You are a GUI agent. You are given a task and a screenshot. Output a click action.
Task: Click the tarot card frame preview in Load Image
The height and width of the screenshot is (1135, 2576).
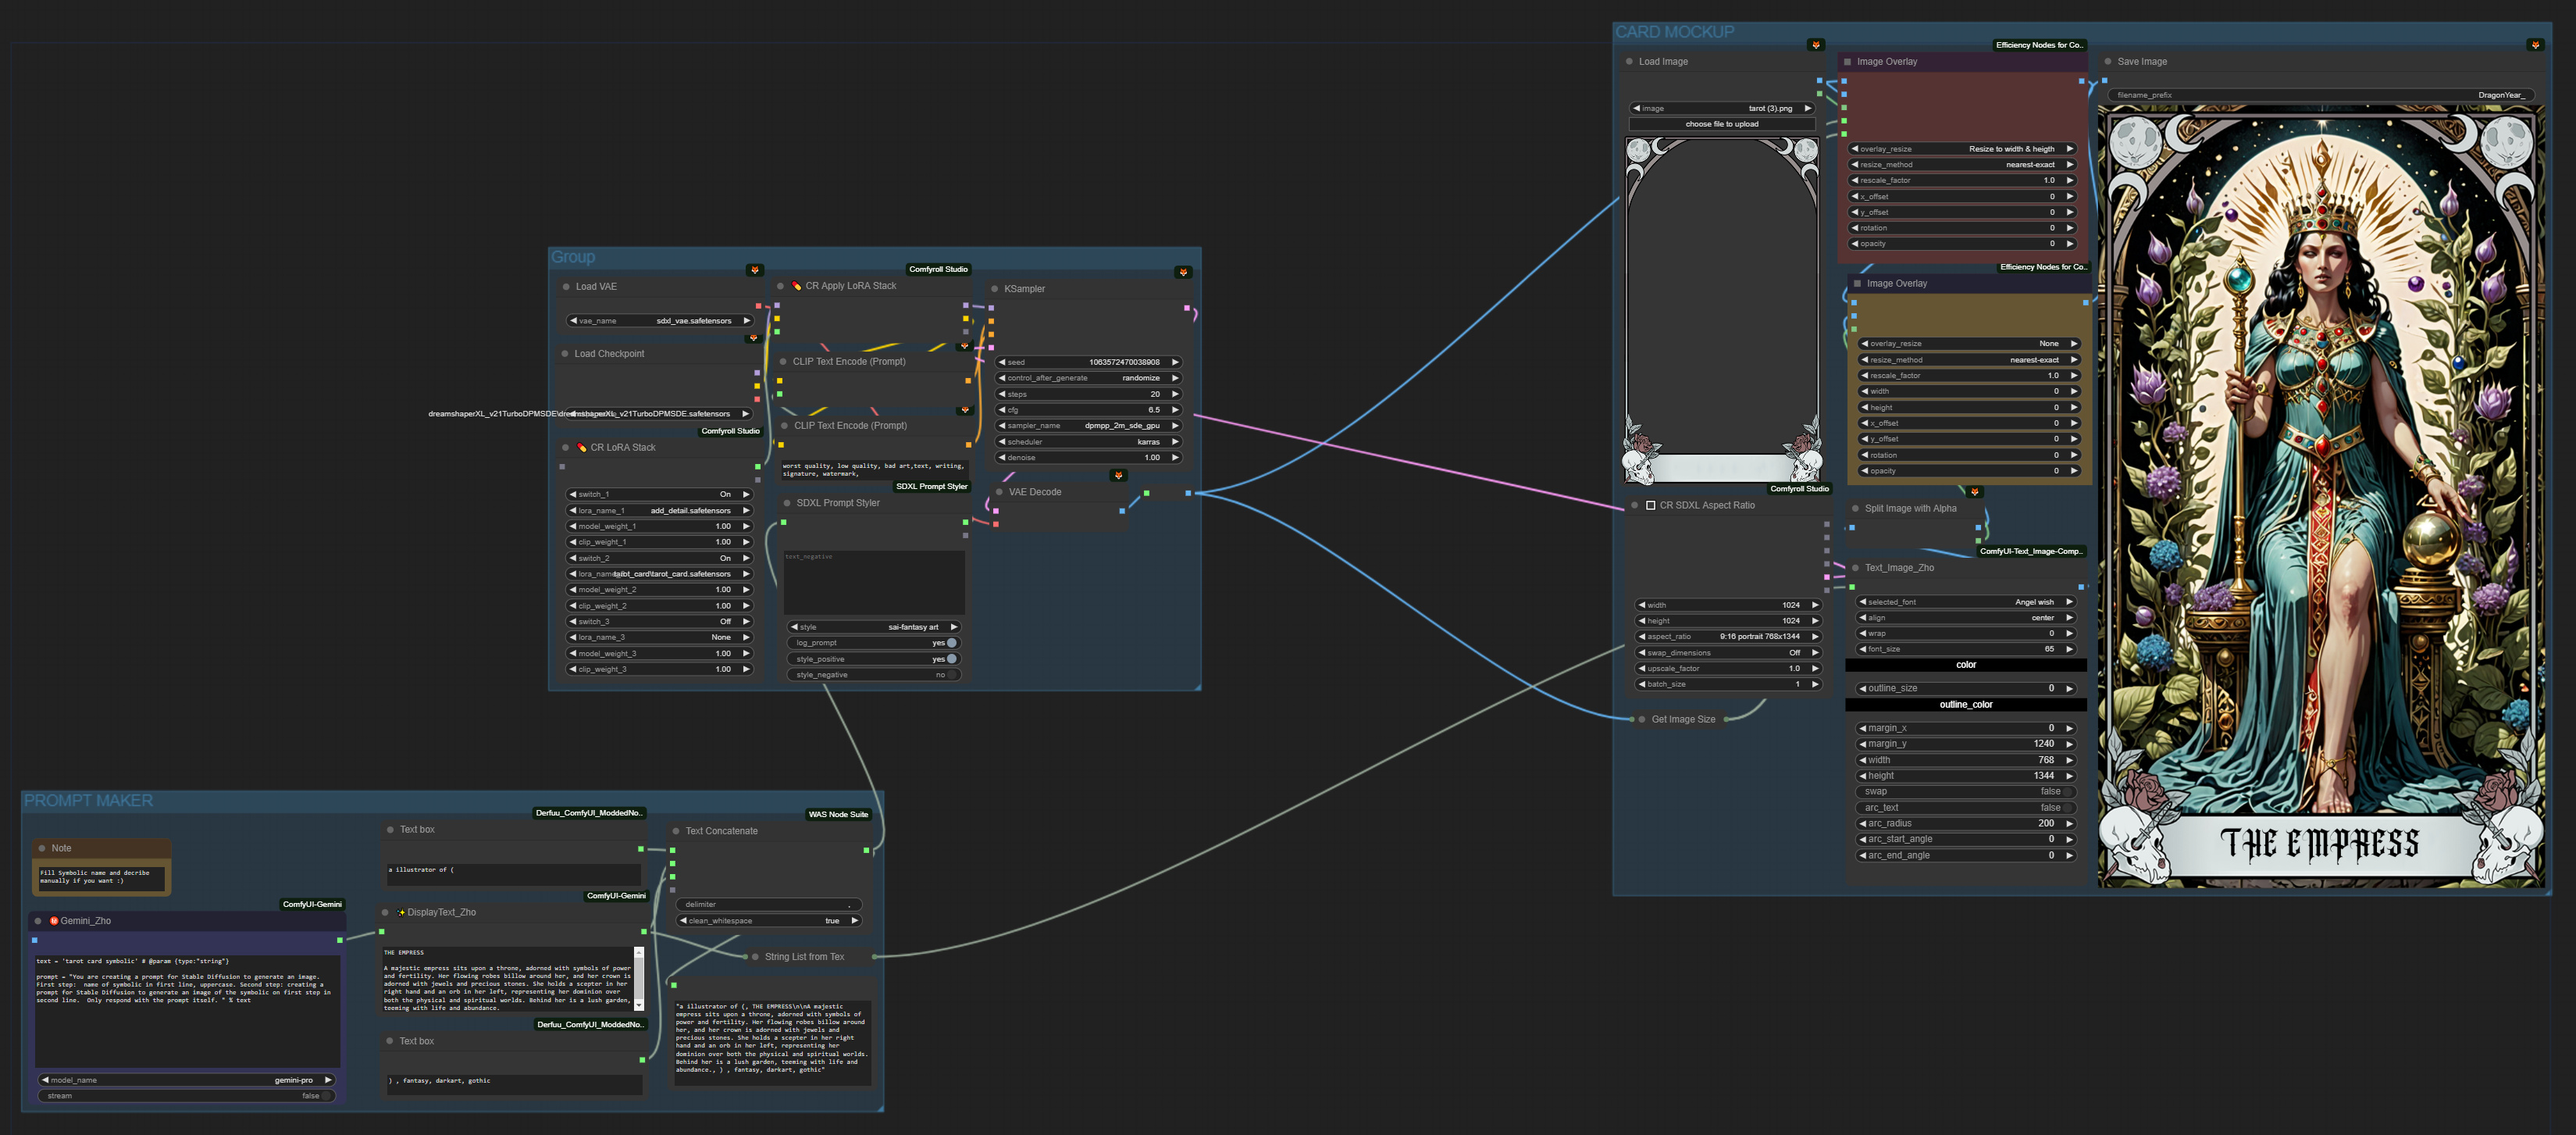point(1722,310)
